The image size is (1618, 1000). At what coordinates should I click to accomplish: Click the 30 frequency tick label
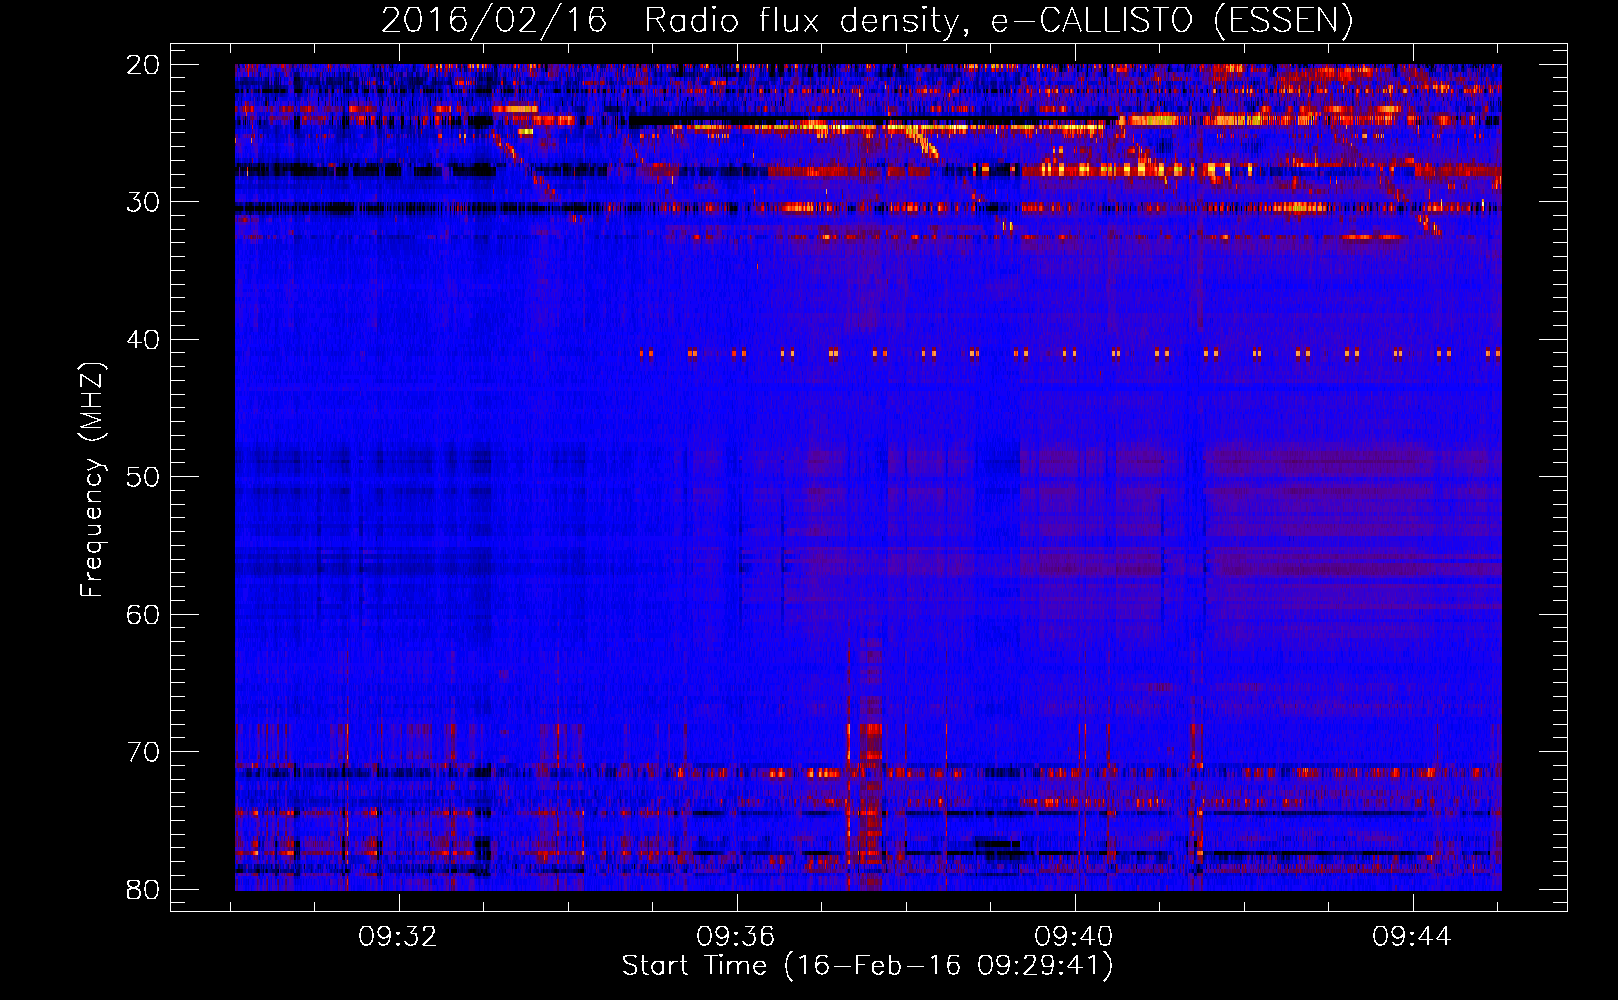click(144, 202)
